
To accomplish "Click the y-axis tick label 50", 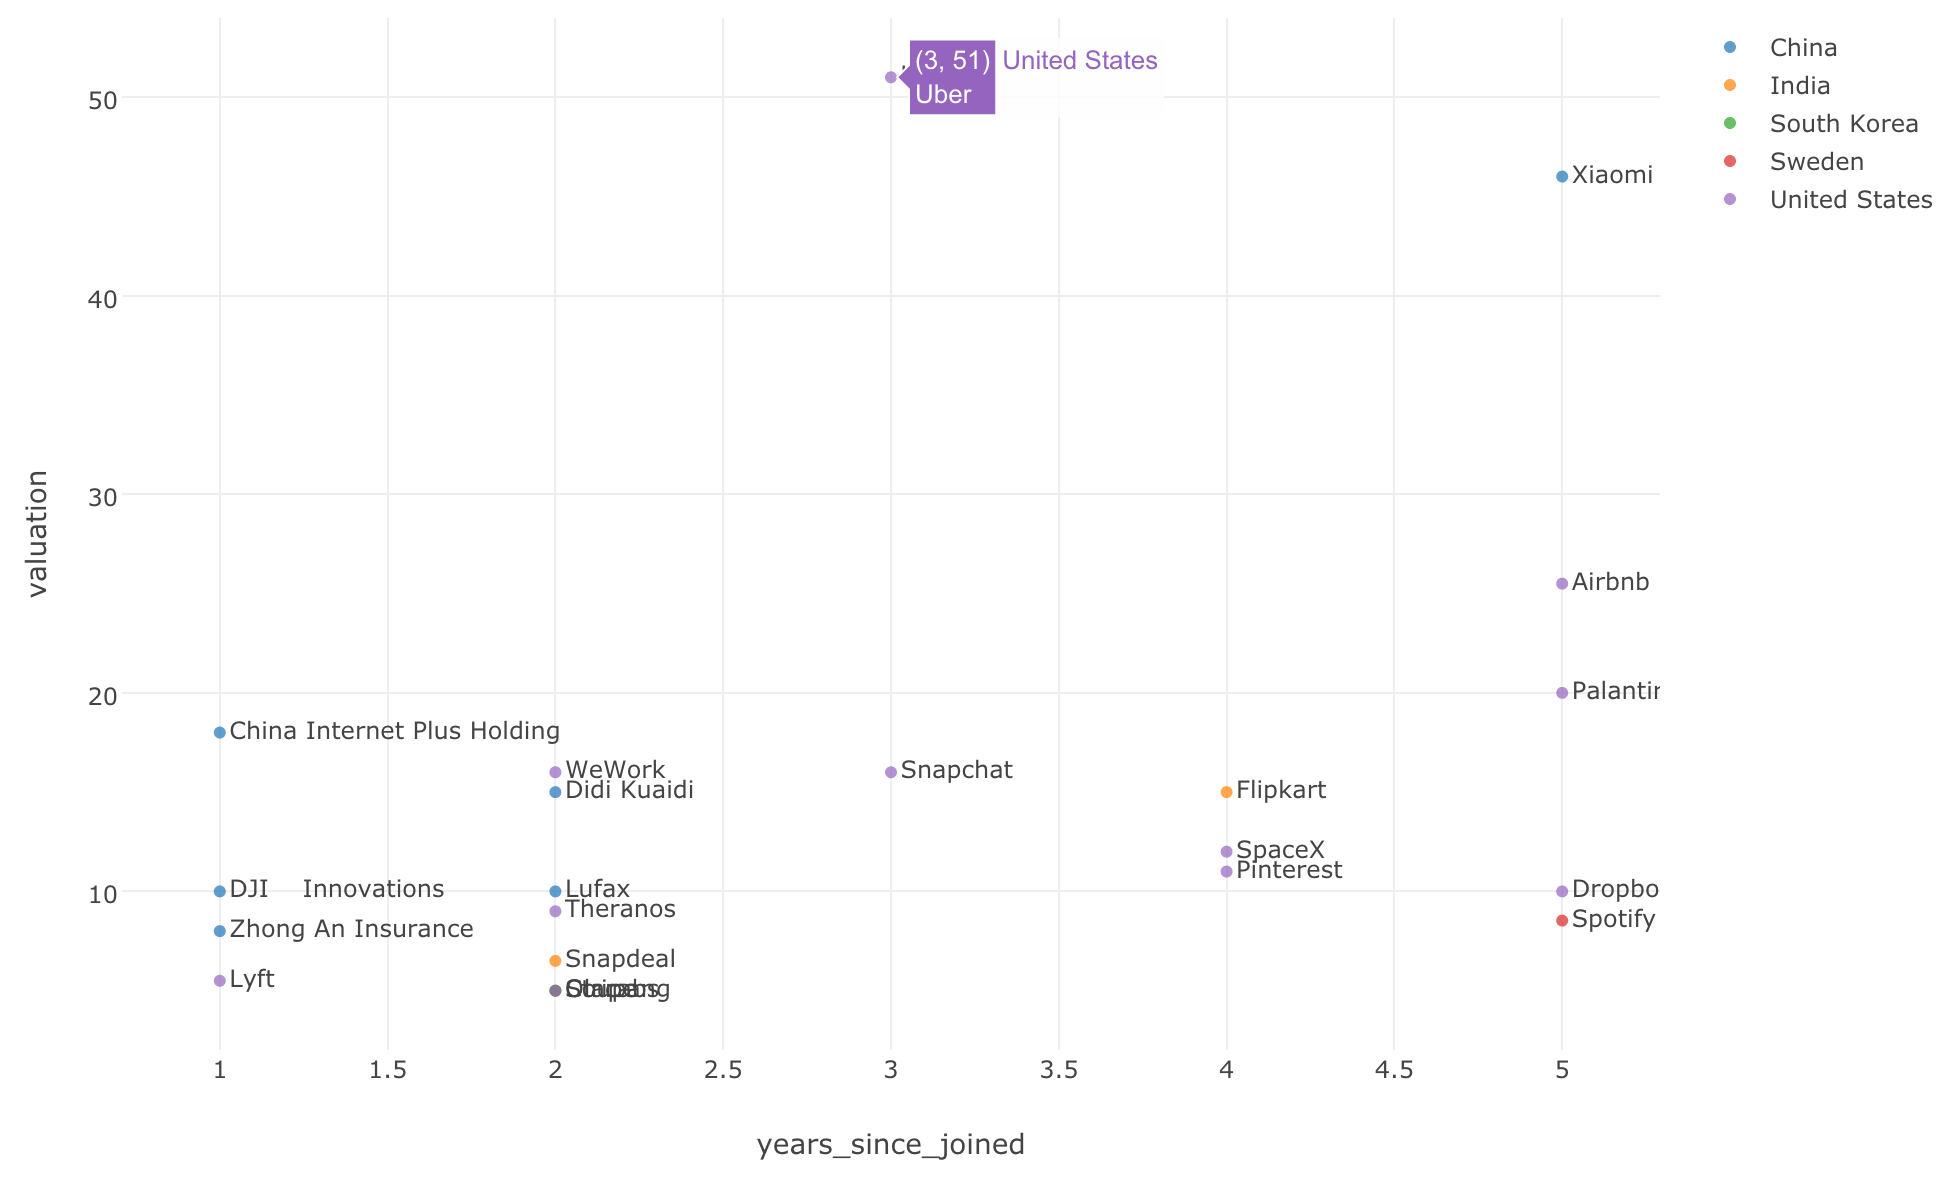I will [105, 100].
